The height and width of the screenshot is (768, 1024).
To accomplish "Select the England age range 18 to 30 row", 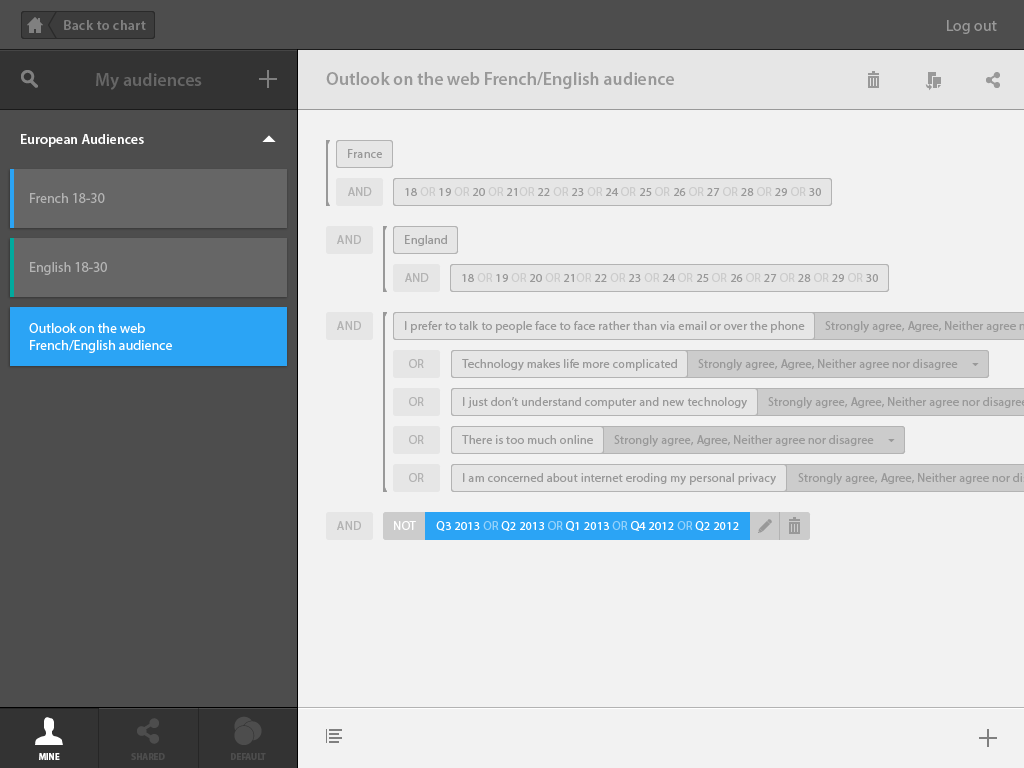I will click(669, 278).
